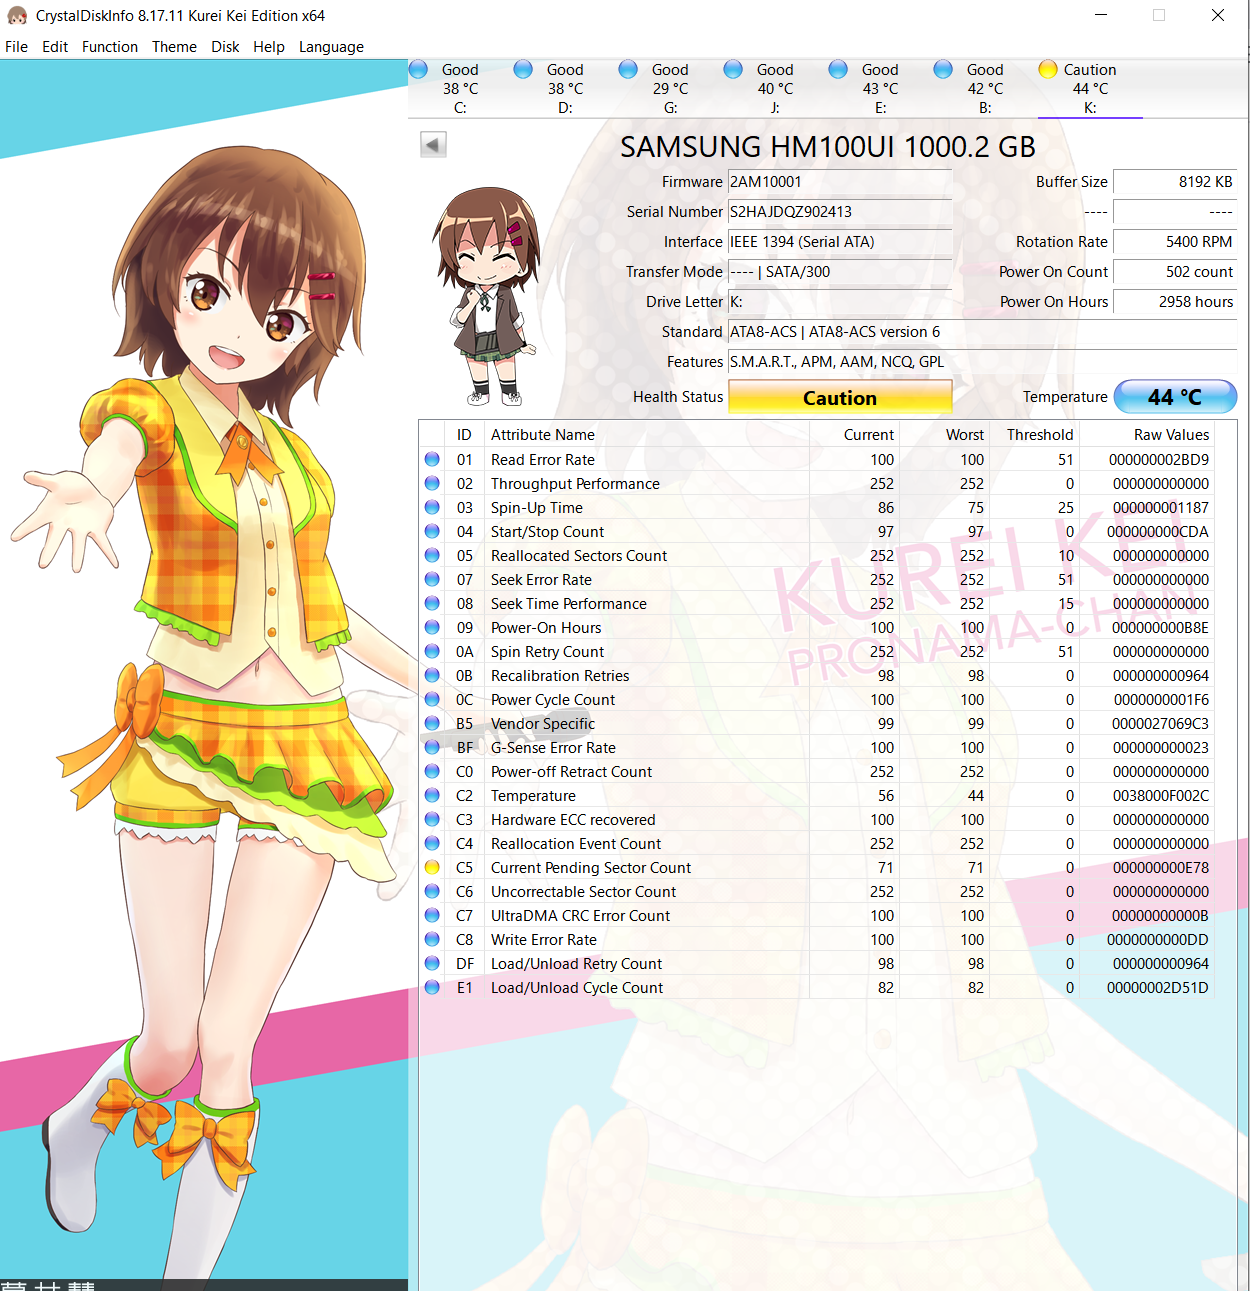Open the Language menu
Screen dimensions: 1250x1291
[331, 47]
